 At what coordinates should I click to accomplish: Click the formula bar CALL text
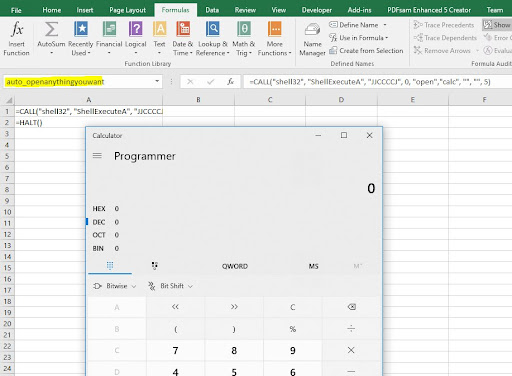(x=370, y=82)
